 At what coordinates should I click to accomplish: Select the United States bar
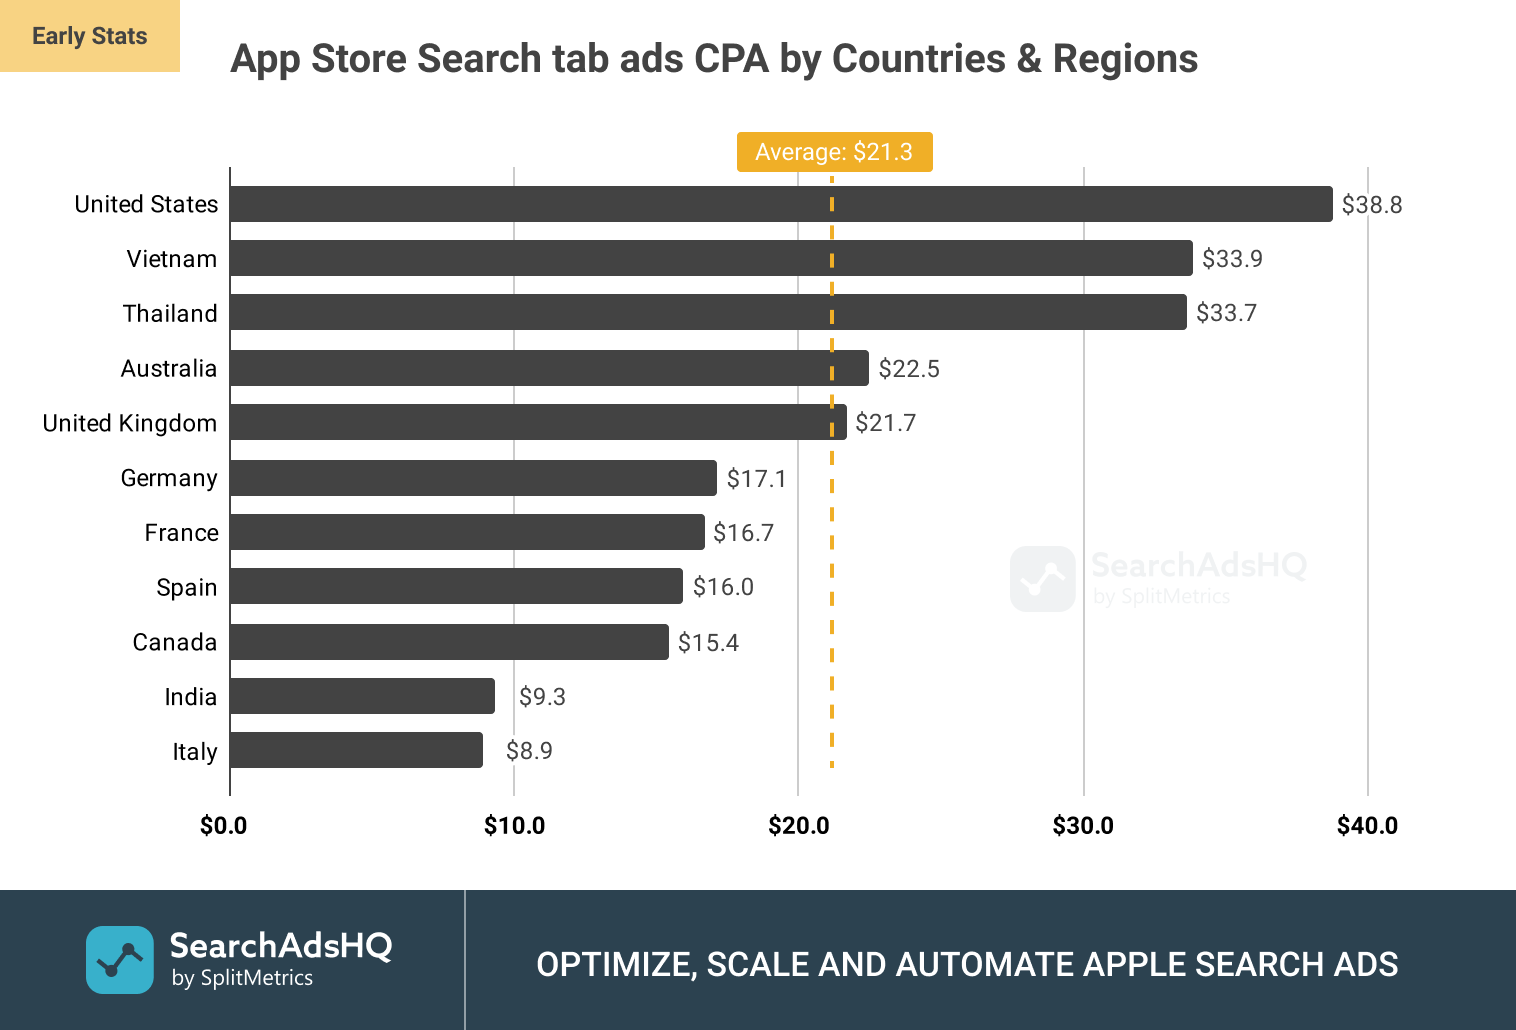point(780,204)
